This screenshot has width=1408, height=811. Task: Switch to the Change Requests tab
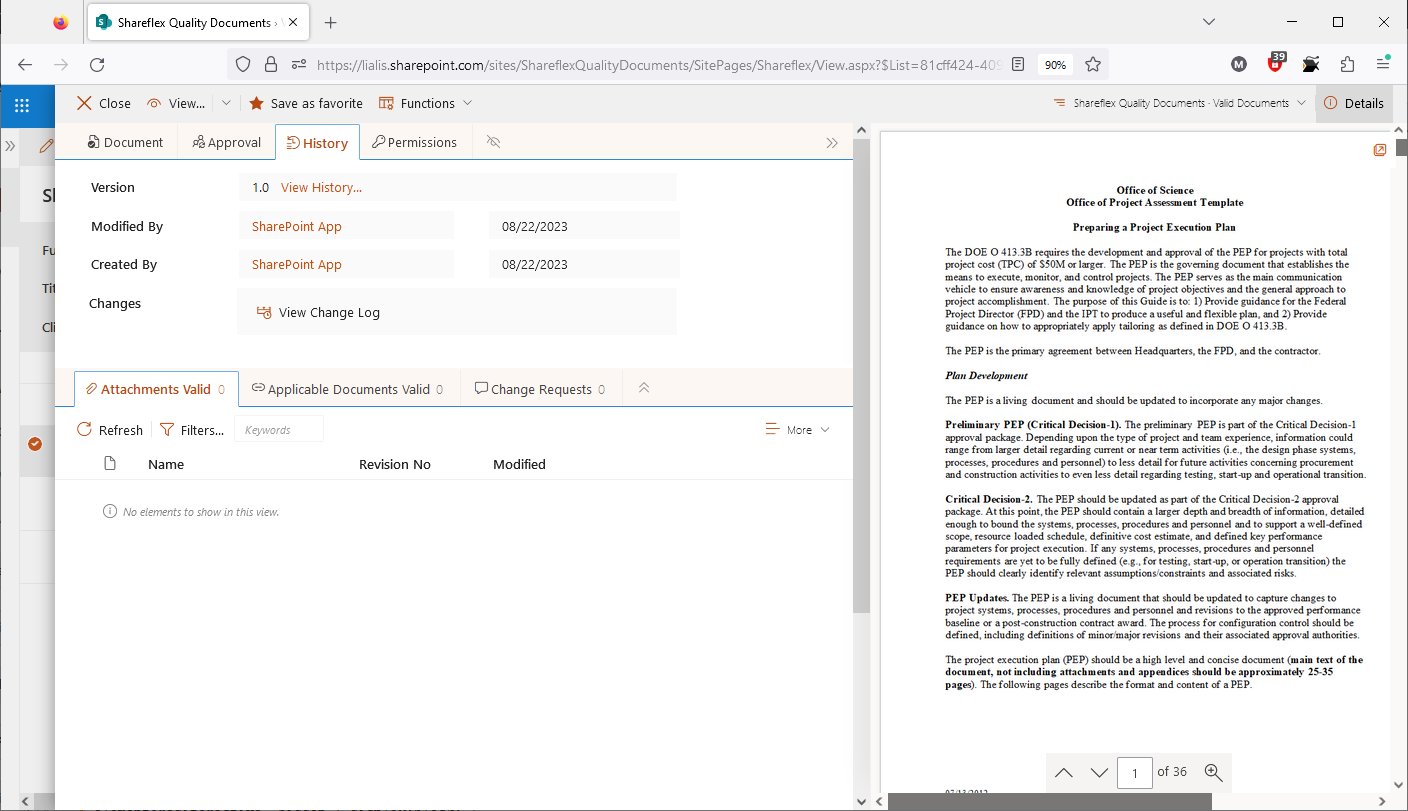(x=540, y=389)
